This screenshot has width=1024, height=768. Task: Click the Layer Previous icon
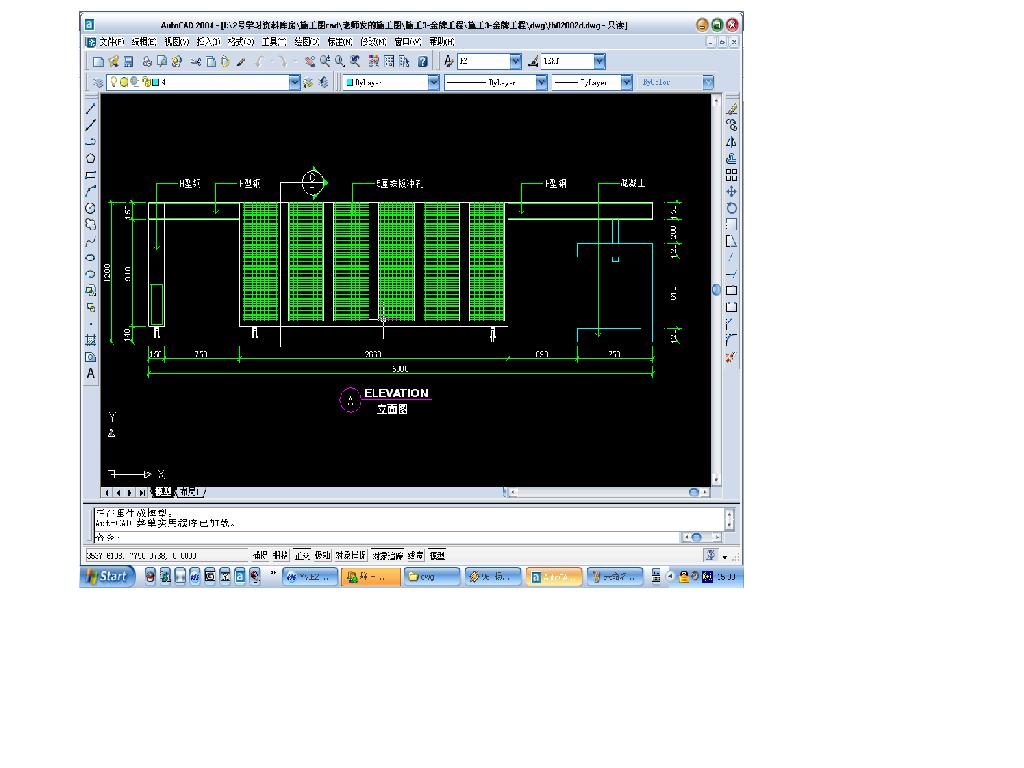pyautogui.click(x=323, y=82)
